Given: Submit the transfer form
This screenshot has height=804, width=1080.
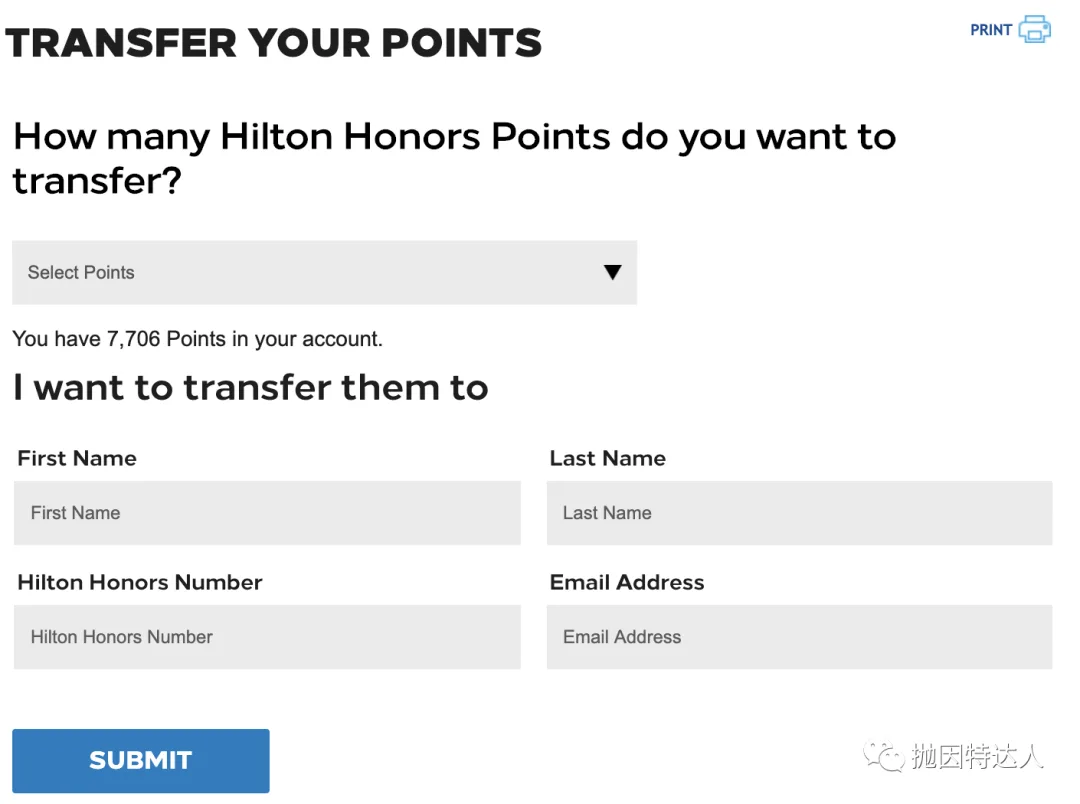Looking at the screenshot, I should coord(141,761).
